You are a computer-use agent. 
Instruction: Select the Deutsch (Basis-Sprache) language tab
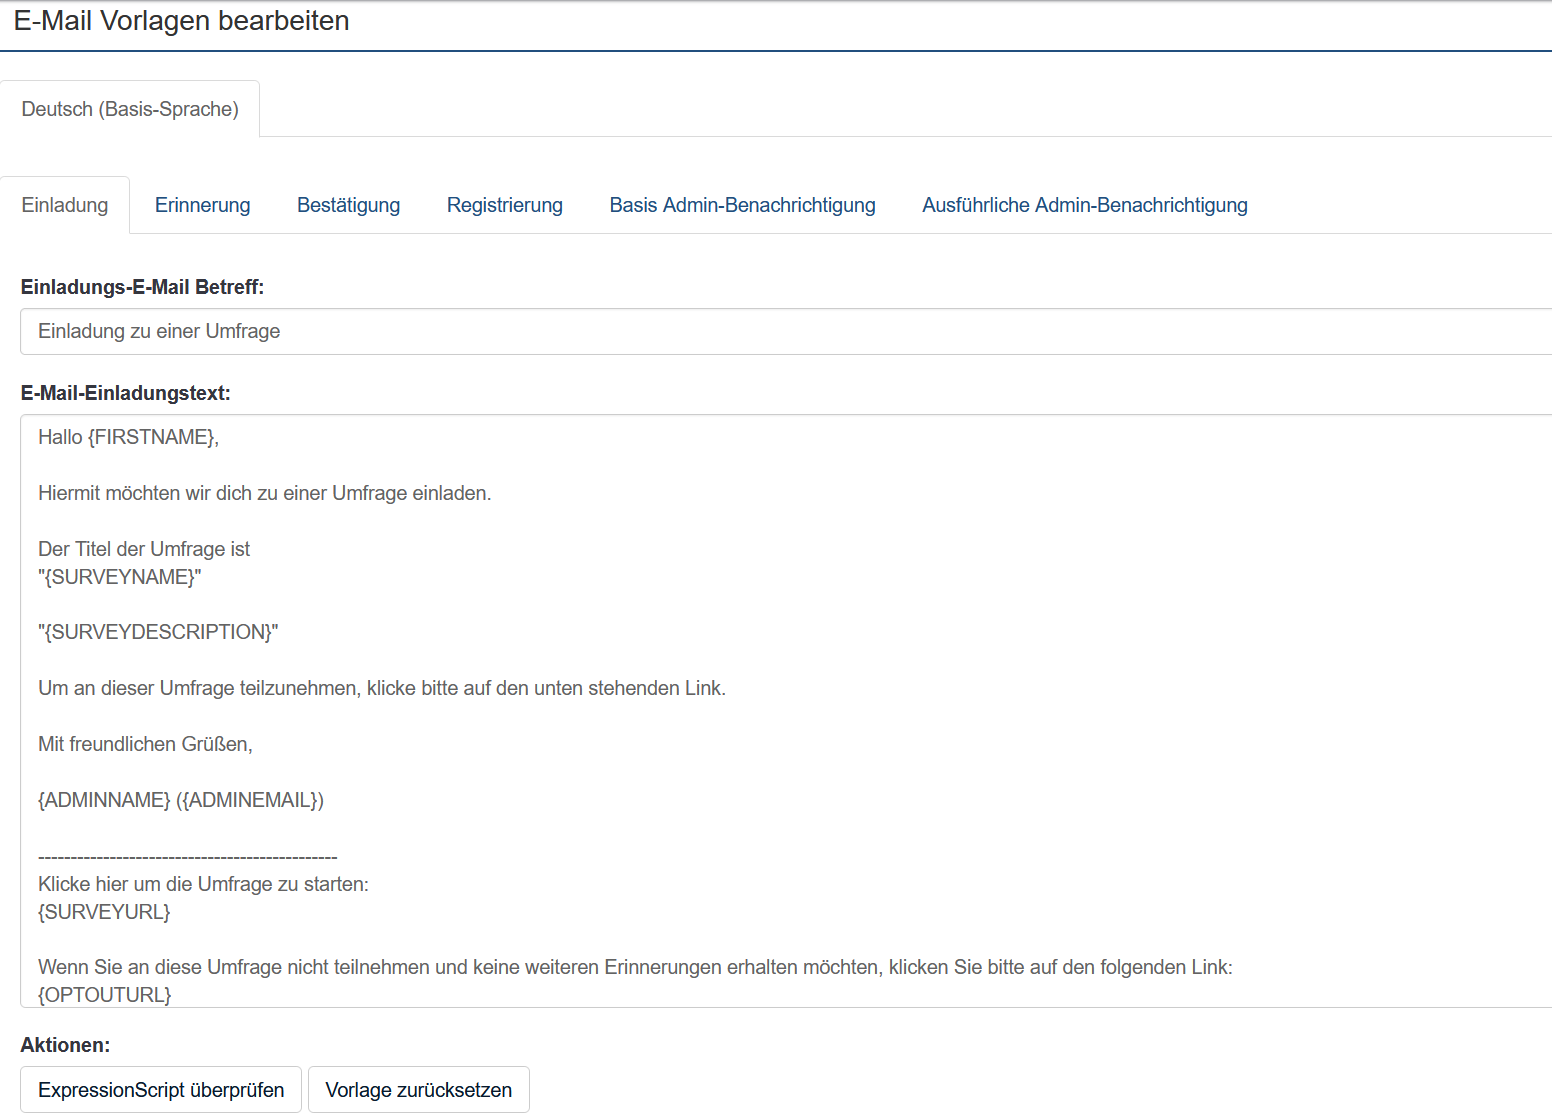(130, 109)
